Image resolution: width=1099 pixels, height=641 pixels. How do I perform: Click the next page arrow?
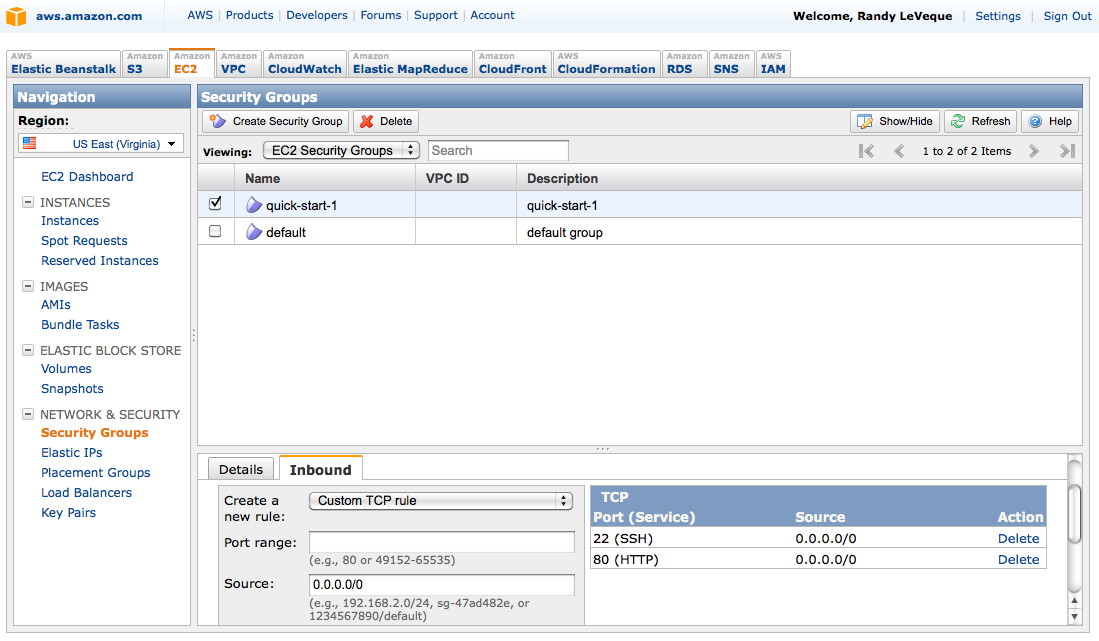pos(1034,151)
